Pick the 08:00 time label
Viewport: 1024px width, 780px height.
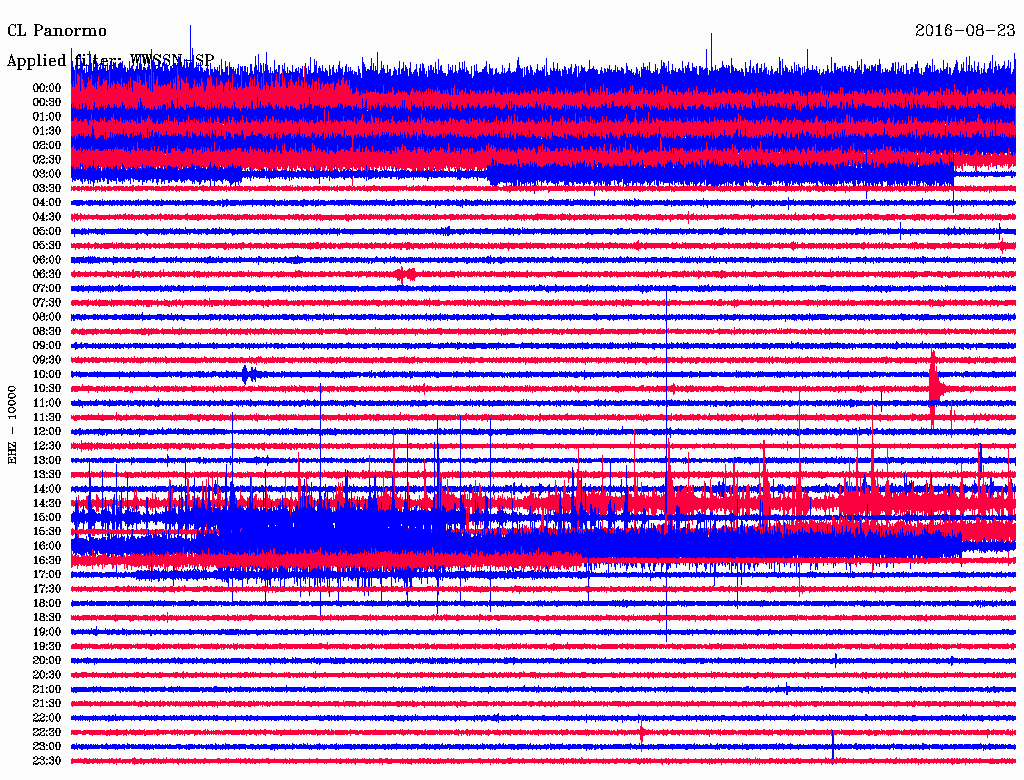click(46, 317)
